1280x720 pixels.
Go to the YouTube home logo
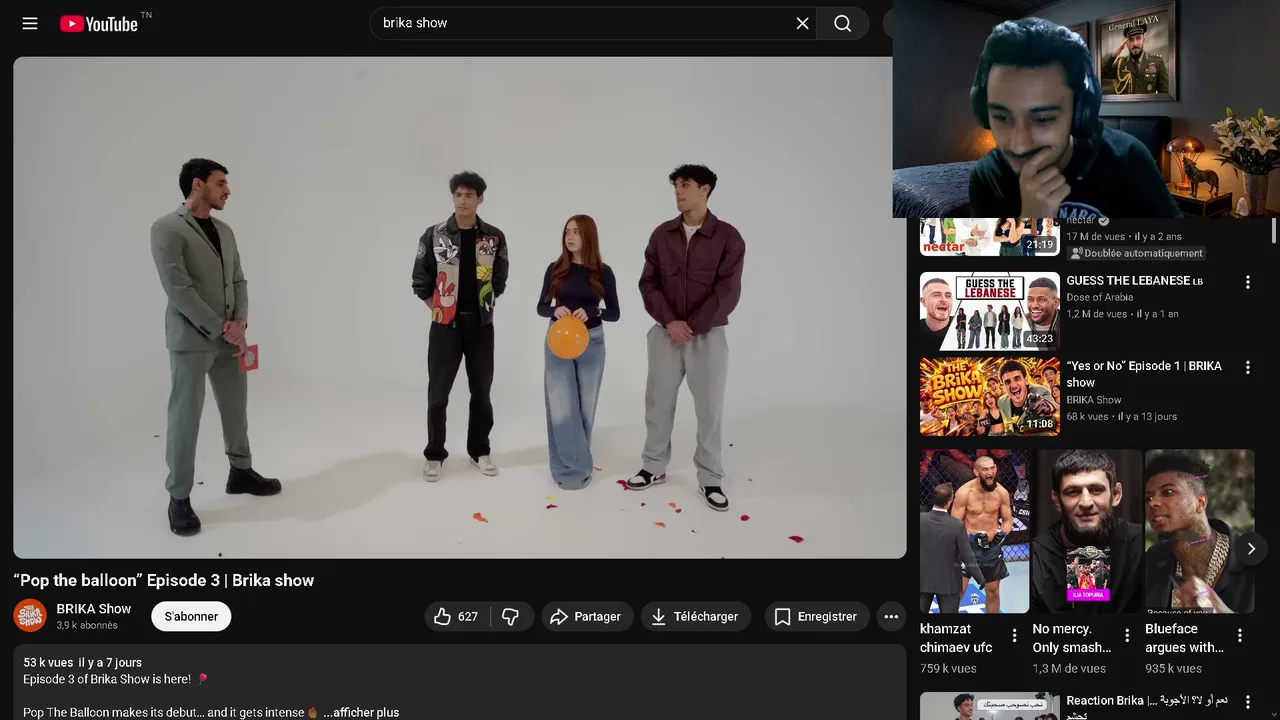[98, 23]
